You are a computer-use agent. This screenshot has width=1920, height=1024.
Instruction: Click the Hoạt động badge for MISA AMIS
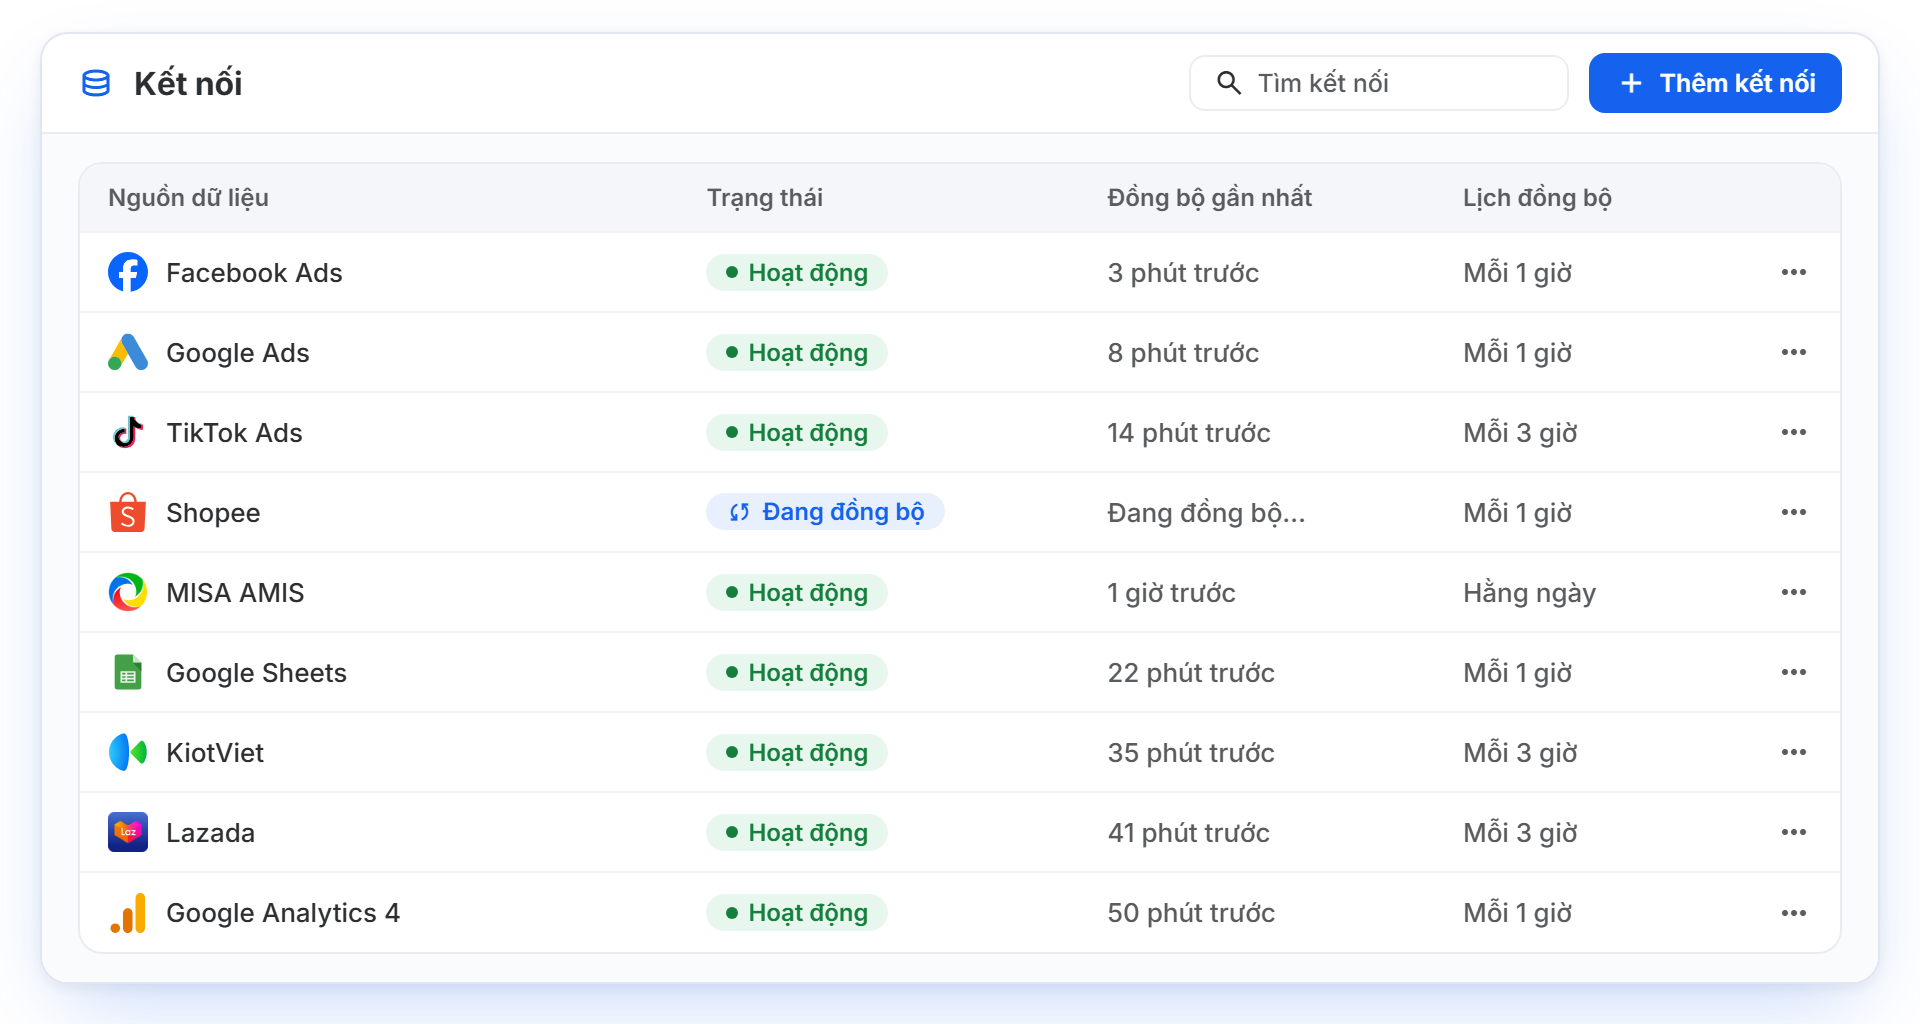(x=797, y=592)
